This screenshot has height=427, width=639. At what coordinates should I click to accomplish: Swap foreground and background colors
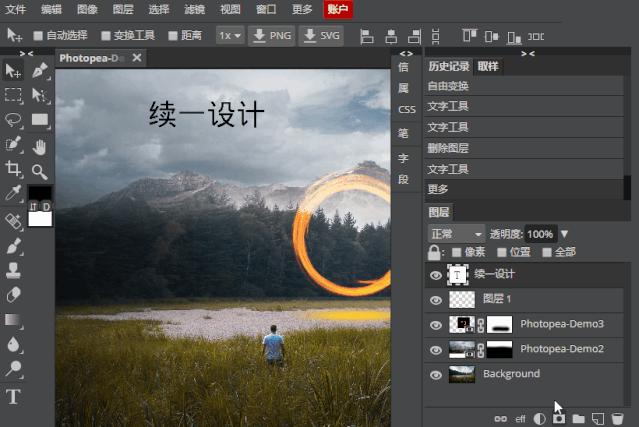[33, 207]
